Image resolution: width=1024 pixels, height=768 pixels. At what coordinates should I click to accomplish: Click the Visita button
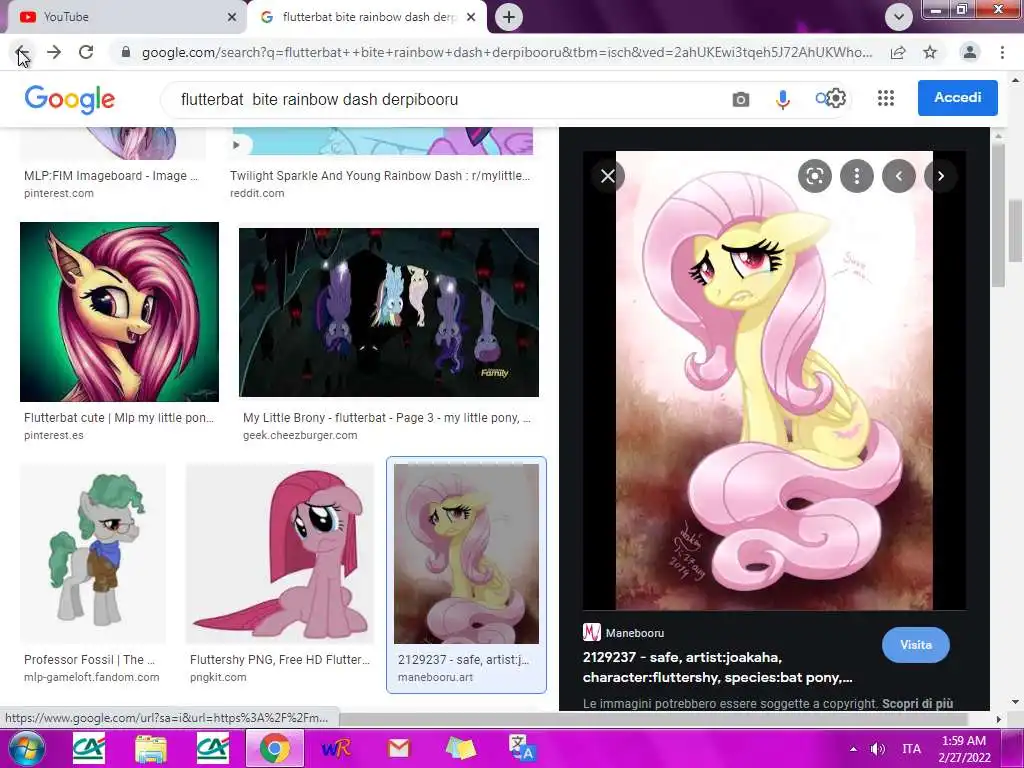pos(916,645)
